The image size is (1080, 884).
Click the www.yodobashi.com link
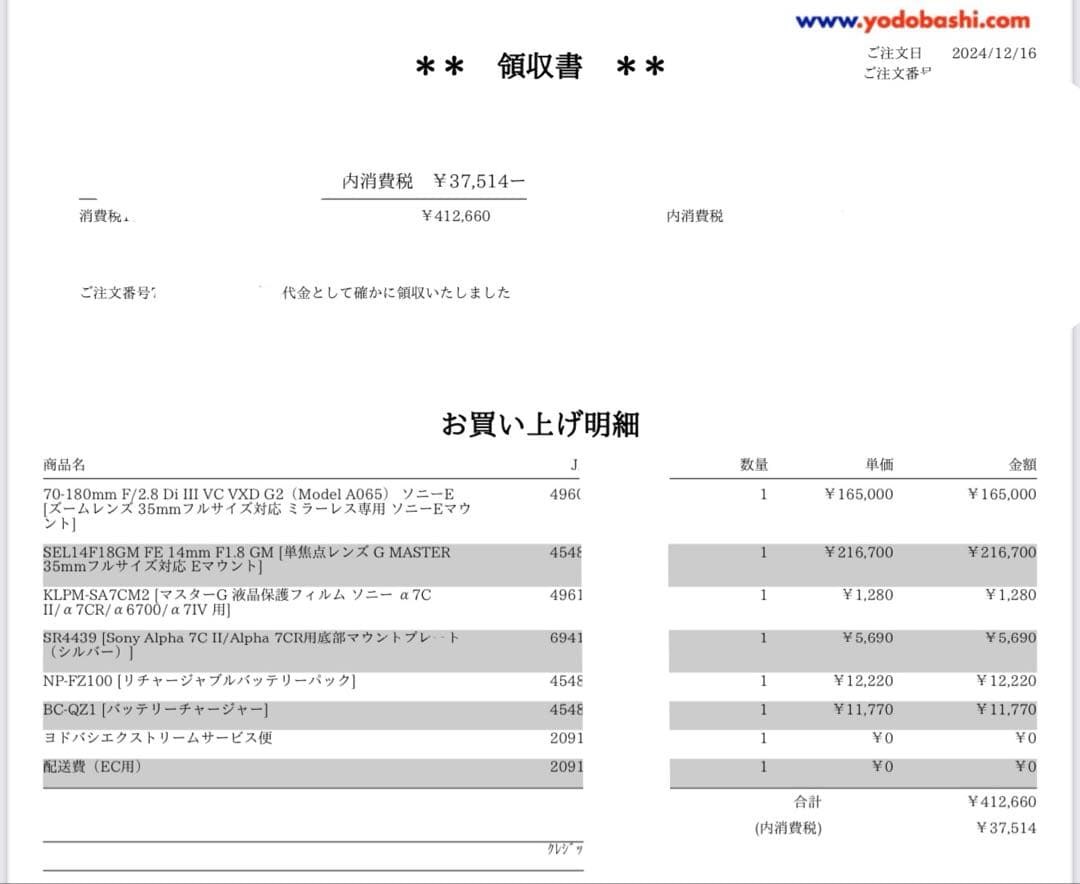coord(912,20)
